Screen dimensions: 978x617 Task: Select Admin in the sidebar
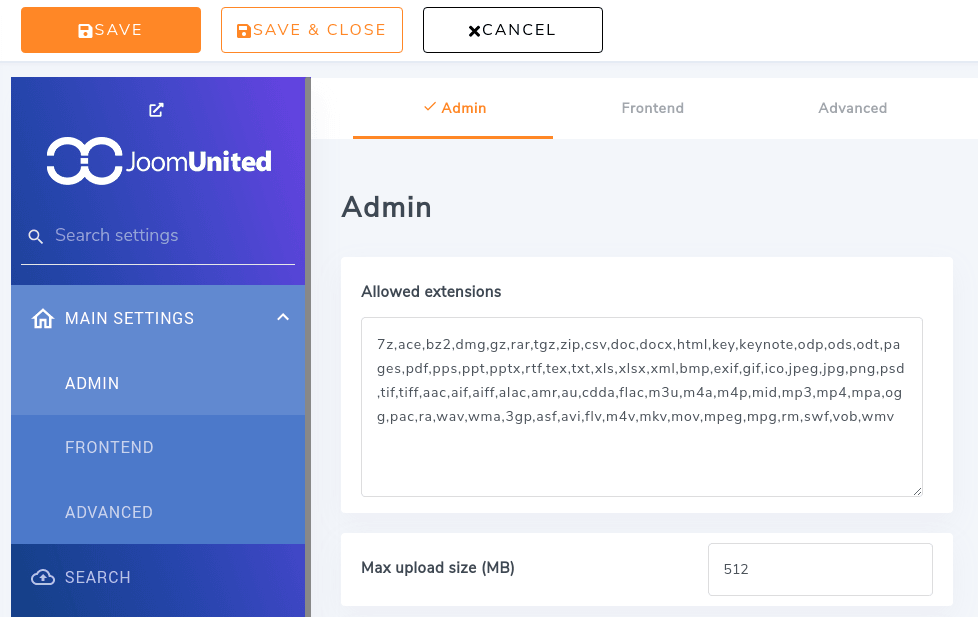click(x=92, y=383)
